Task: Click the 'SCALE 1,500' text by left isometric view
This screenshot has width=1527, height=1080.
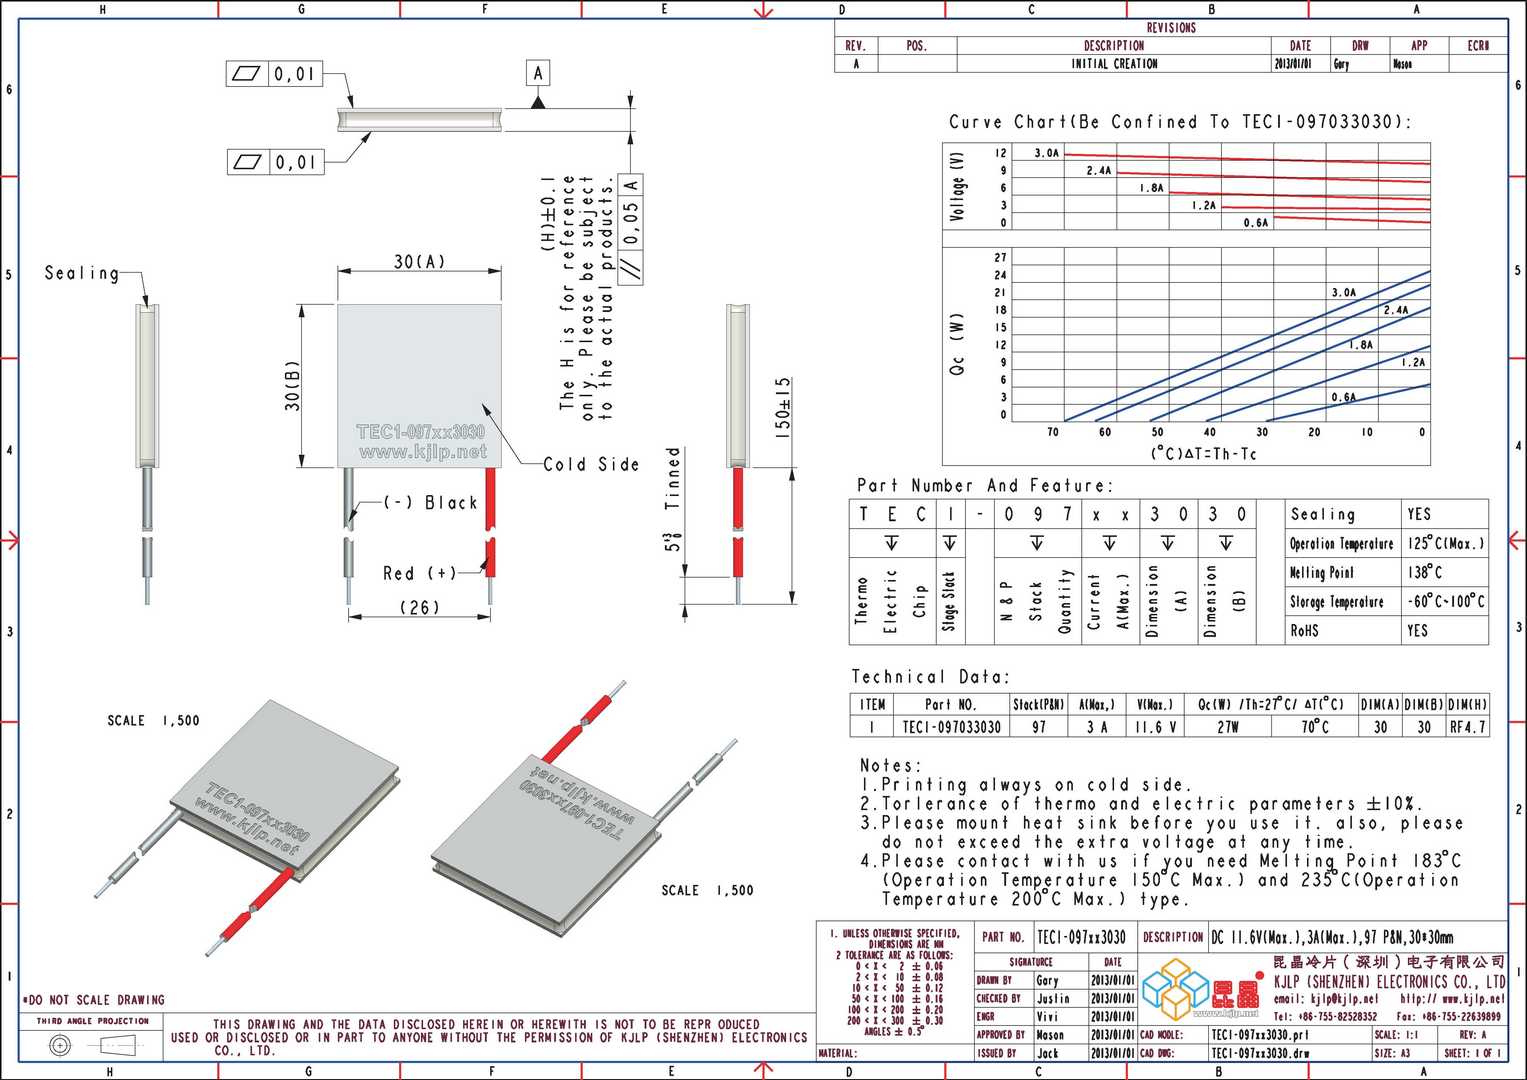Action: pyautogui.click(x=154, y=720)
